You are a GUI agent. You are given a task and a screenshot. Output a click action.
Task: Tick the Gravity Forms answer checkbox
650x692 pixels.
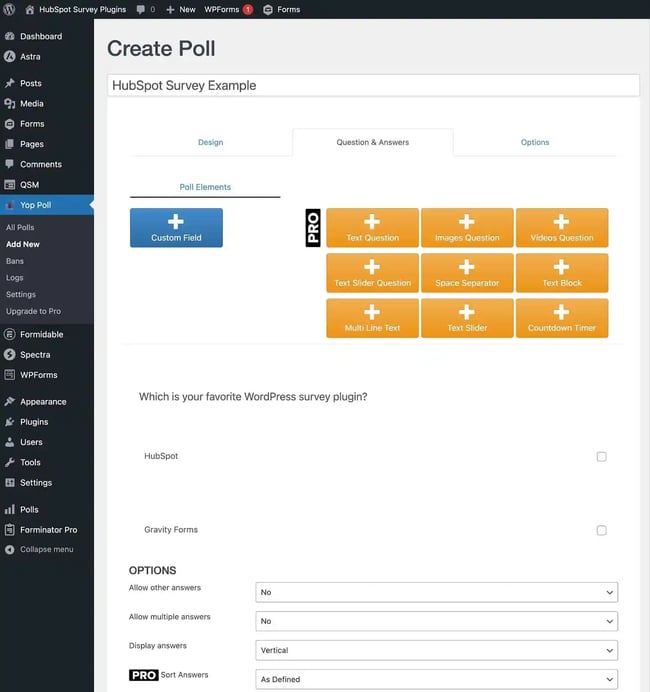601,530
